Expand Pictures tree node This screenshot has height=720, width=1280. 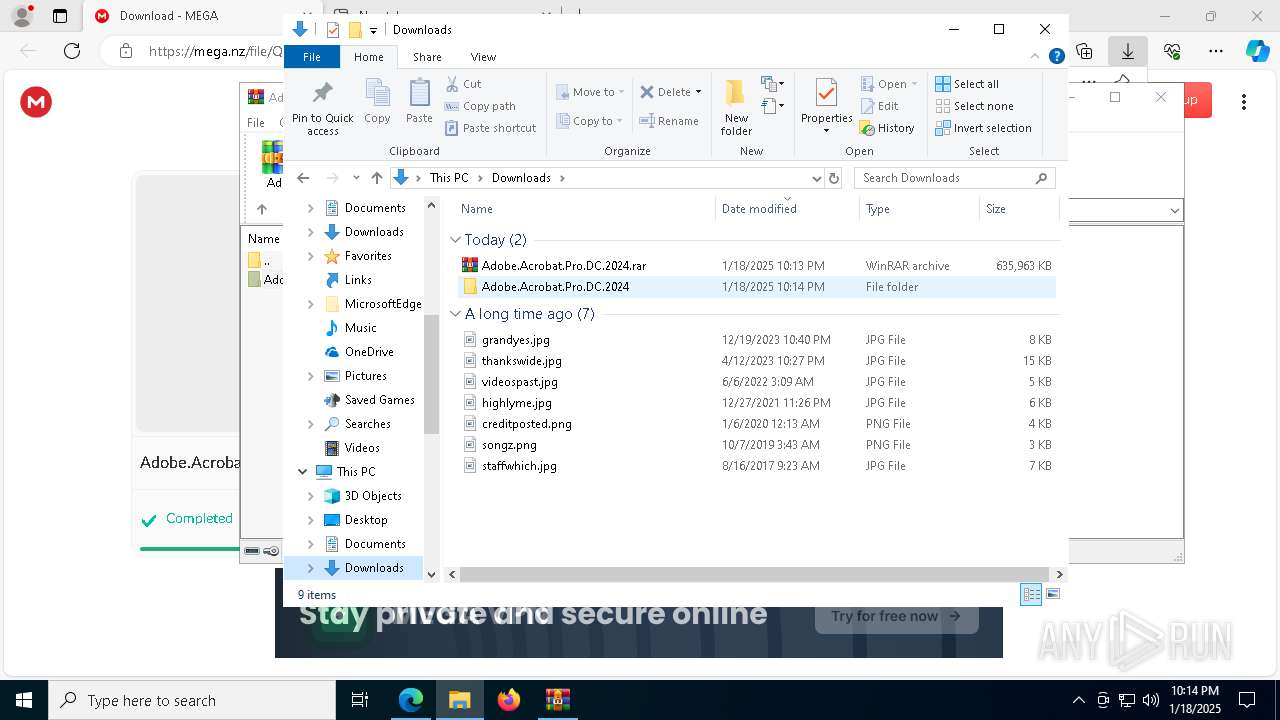(x=310, y=376)
